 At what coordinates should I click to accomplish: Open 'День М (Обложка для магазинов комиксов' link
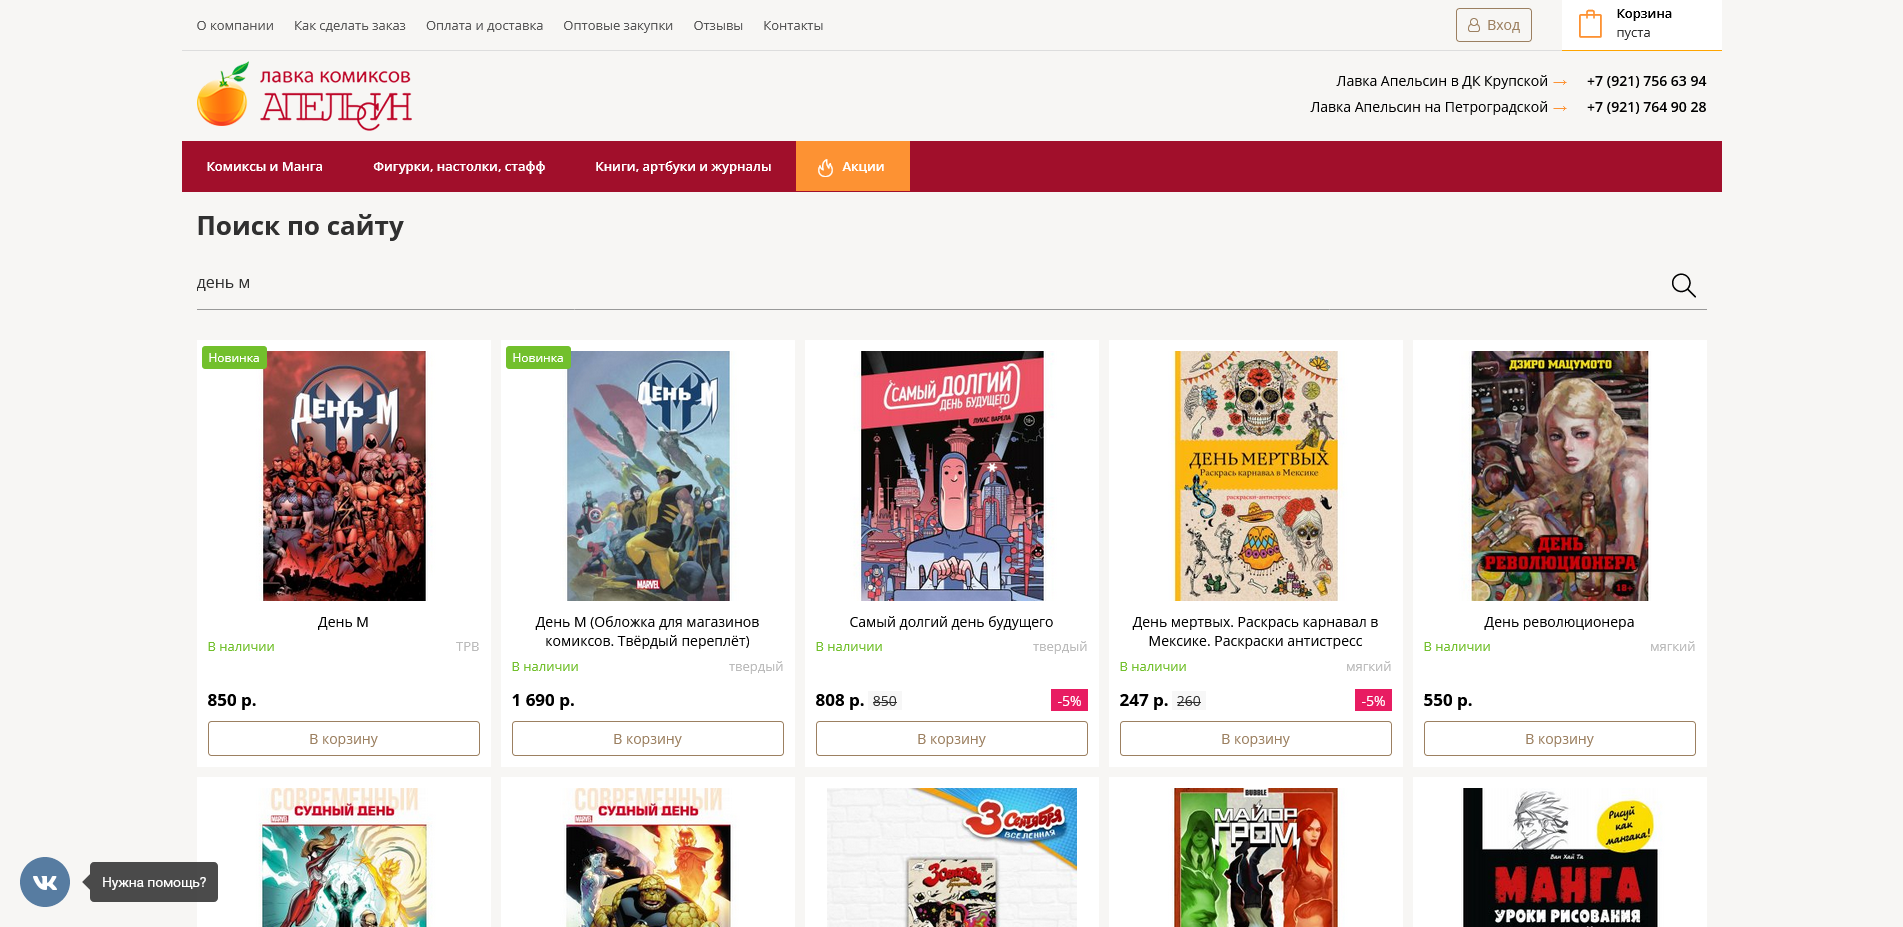(x=648, y=631)
